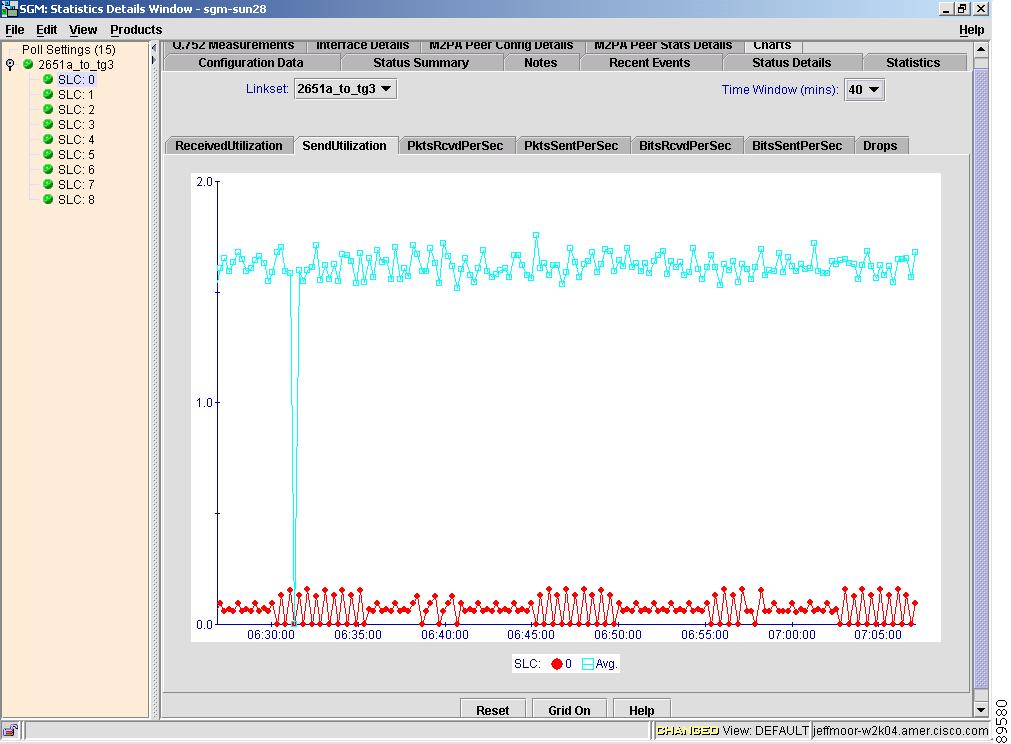The image size is (1011, 744).
Task: Select SLC: 6 in the tree
Action: pyautogui.click(x=76, y=170)
